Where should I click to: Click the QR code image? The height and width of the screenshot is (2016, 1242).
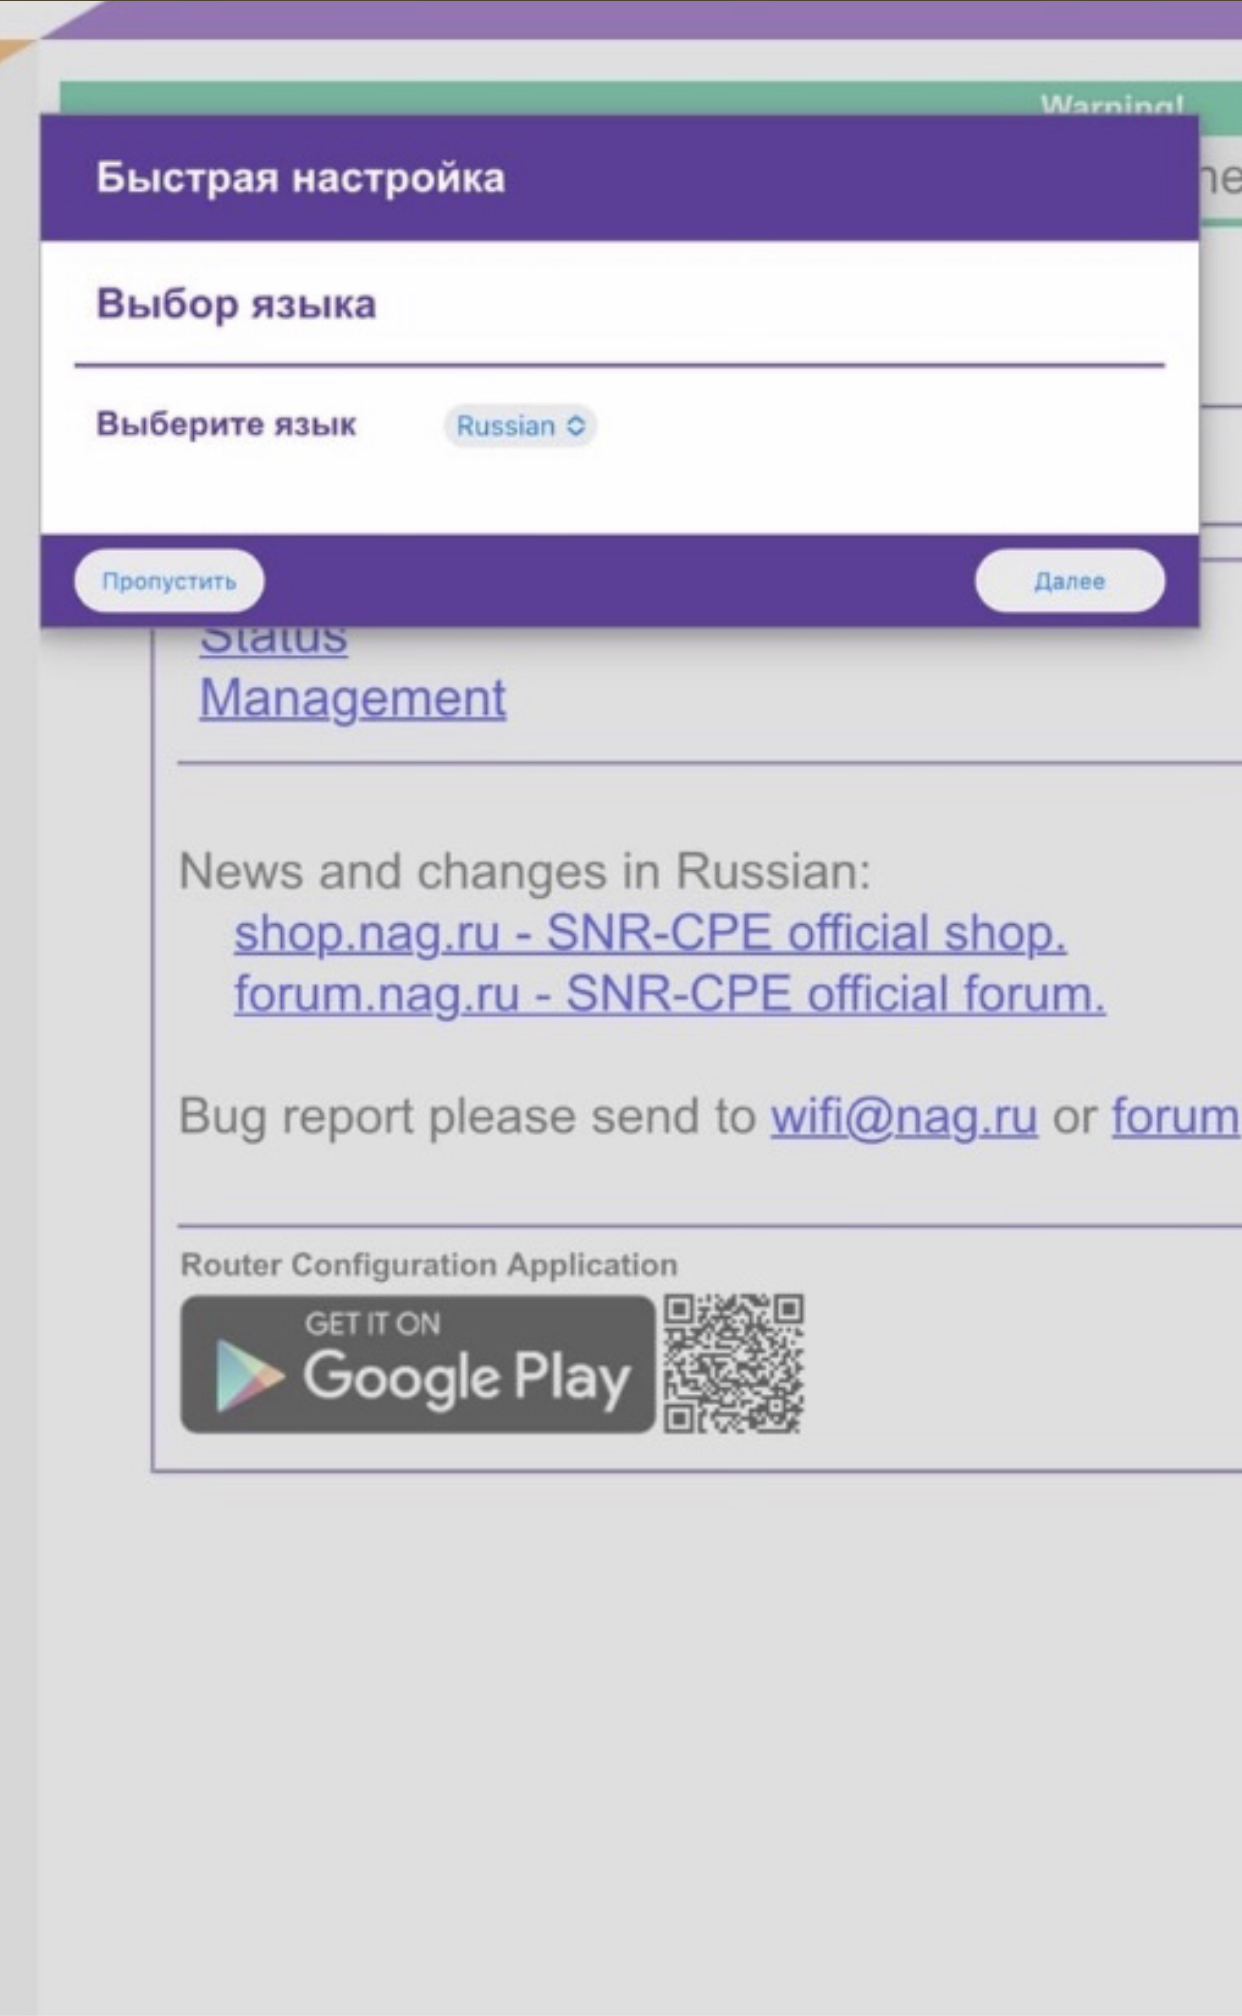733,1364
